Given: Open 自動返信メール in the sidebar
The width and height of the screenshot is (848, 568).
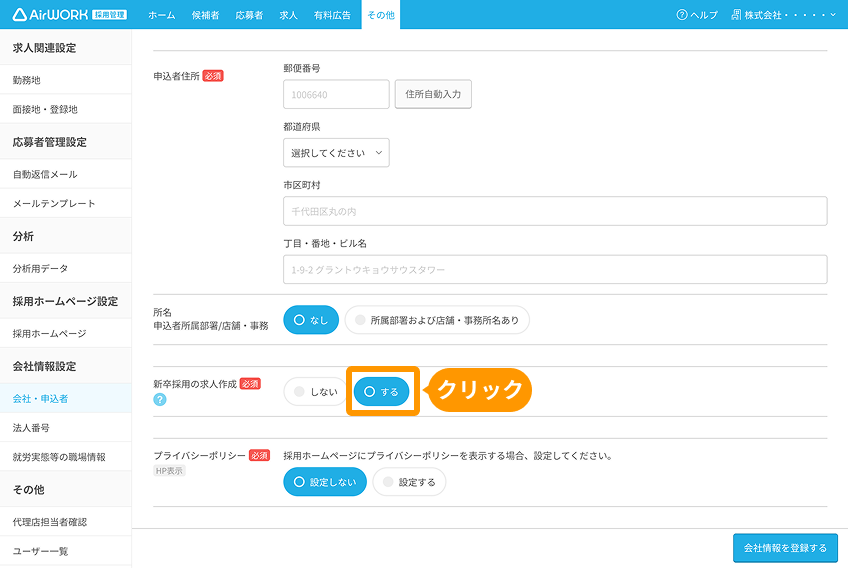Looking at the screenshot, I should [x=45, y=174].
